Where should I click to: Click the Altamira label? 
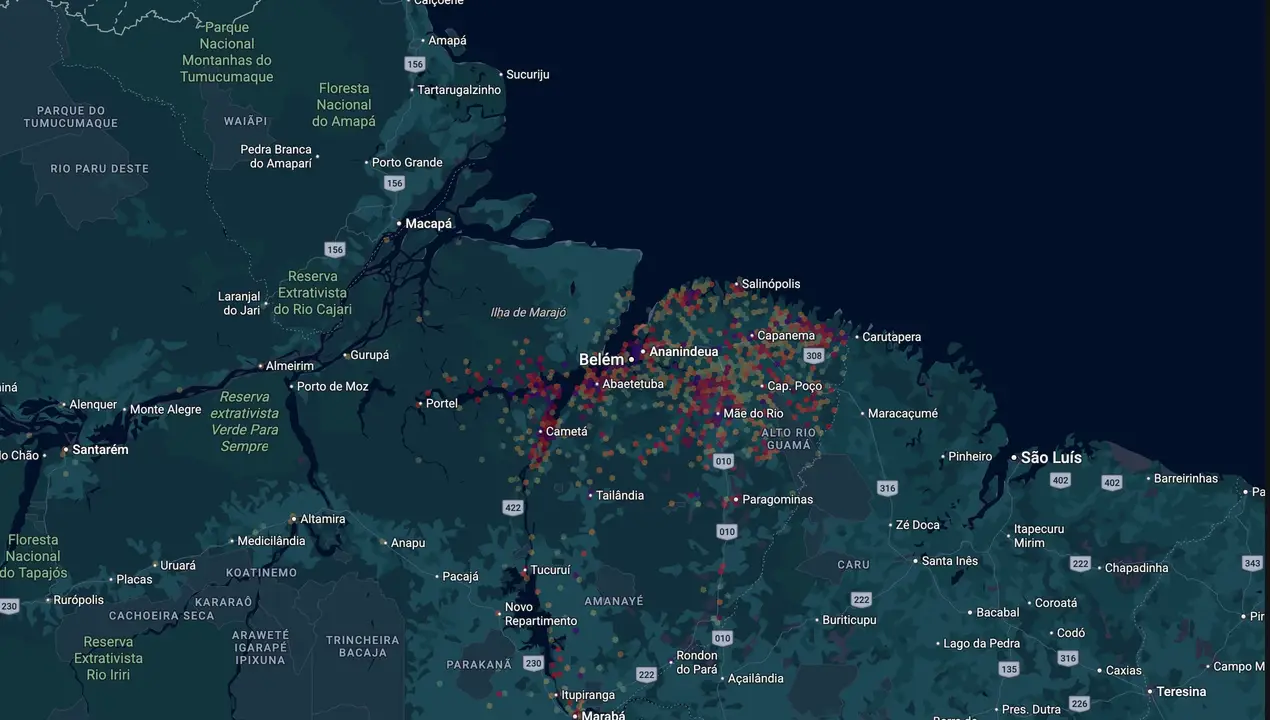[x=323, y=519]
